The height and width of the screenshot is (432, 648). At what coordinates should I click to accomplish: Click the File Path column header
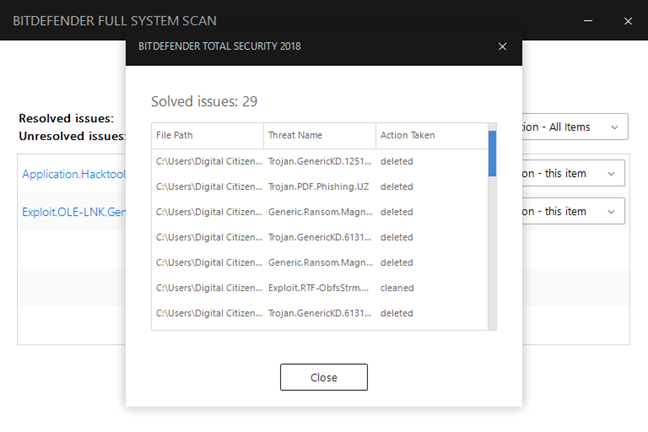pos(207,135)
